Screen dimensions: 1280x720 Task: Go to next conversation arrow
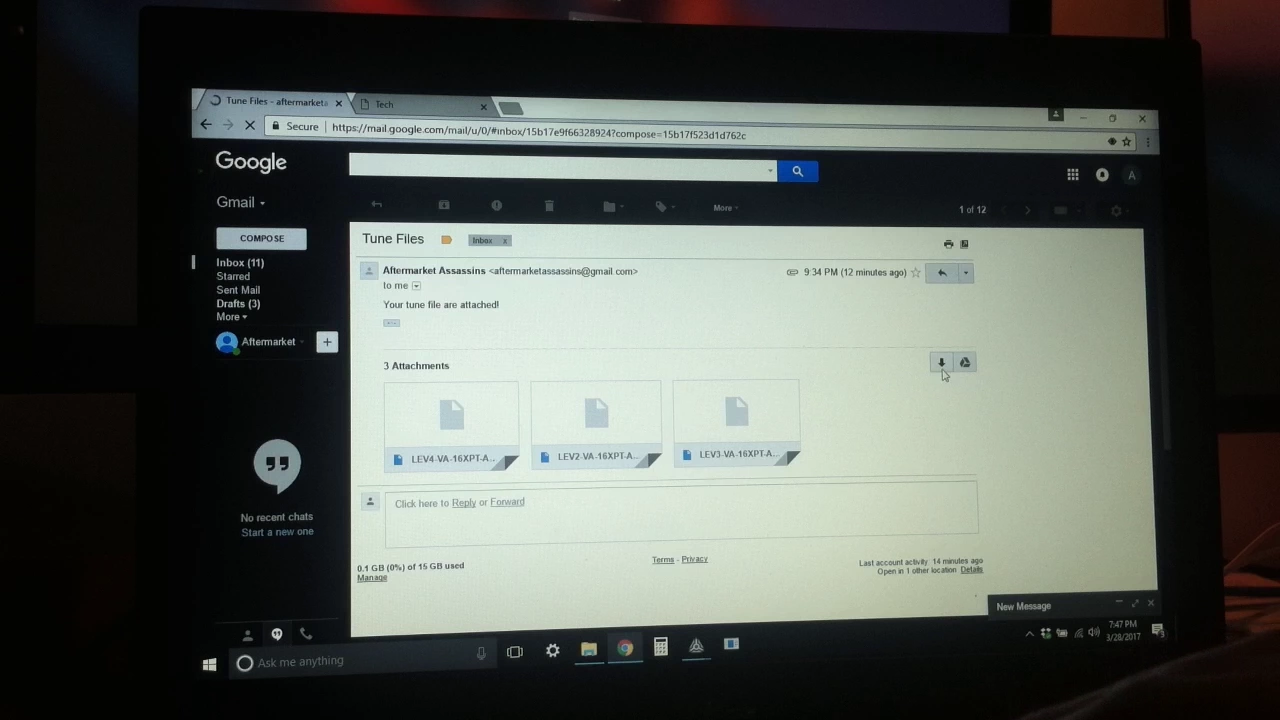(x=1028, y=210)
